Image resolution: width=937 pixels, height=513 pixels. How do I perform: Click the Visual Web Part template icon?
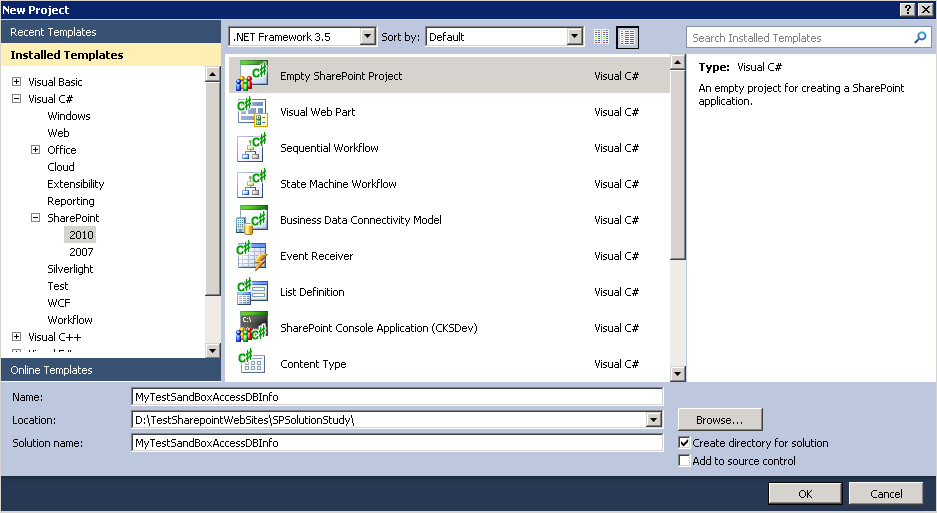coord(252,112)
